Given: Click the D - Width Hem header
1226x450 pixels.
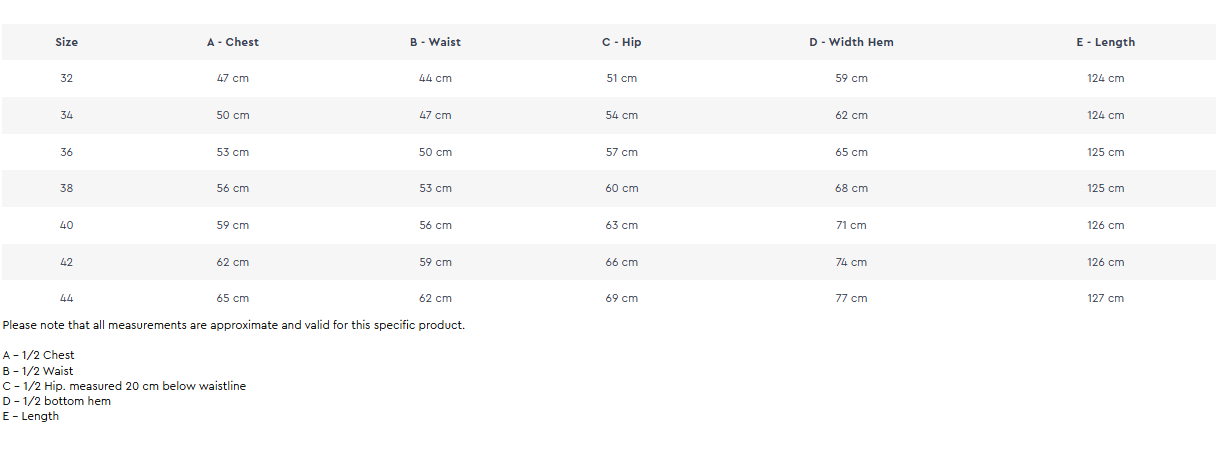Looking at the screenshot, I should (851, 42).
